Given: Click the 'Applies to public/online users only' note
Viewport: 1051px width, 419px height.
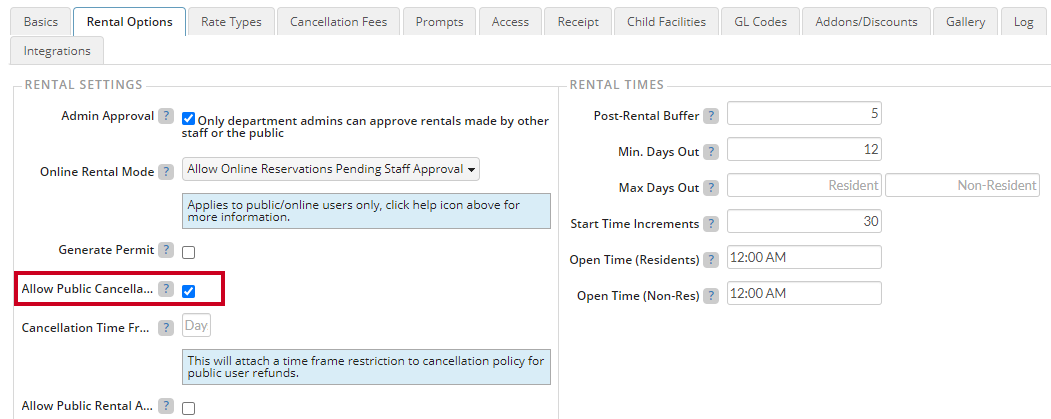Looking at the screenshot, I should point(367,211).
